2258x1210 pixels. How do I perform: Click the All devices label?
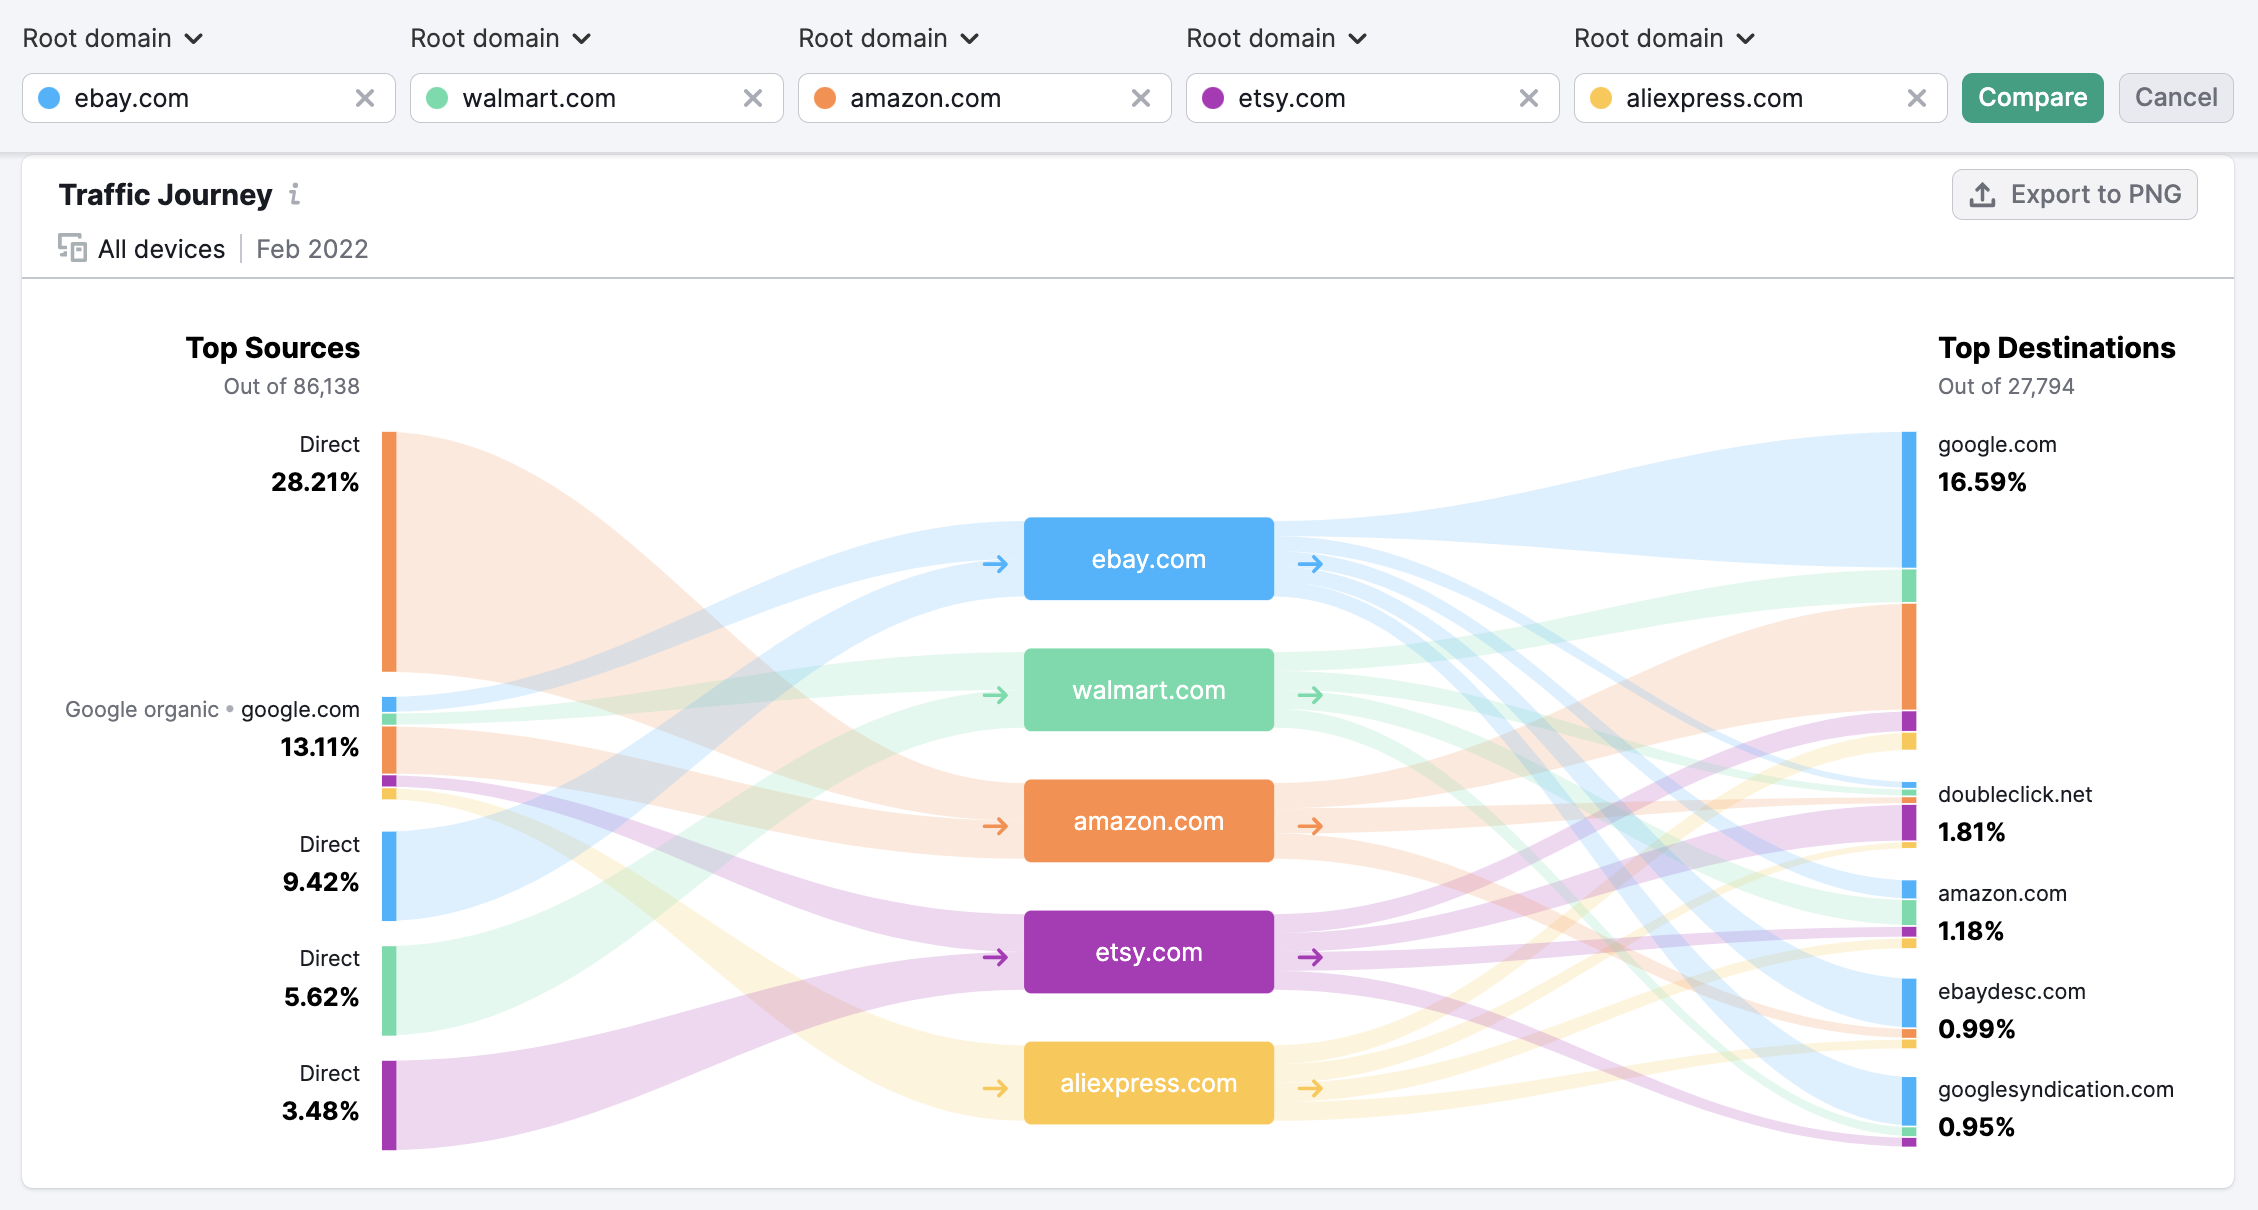pos(161,249)
